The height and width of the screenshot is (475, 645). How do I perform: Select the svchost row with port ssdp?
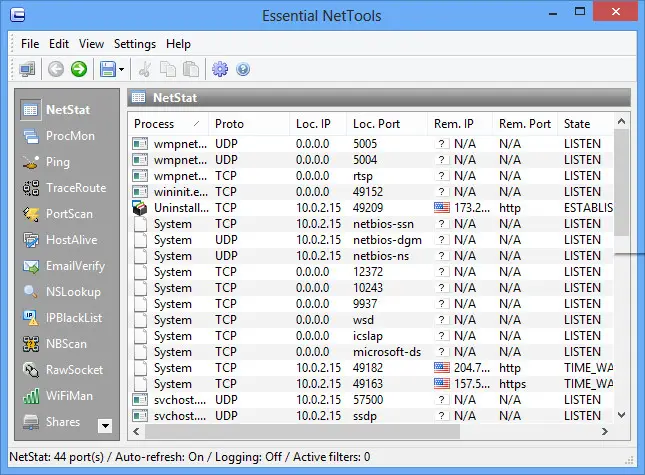(x=371, y=416)
